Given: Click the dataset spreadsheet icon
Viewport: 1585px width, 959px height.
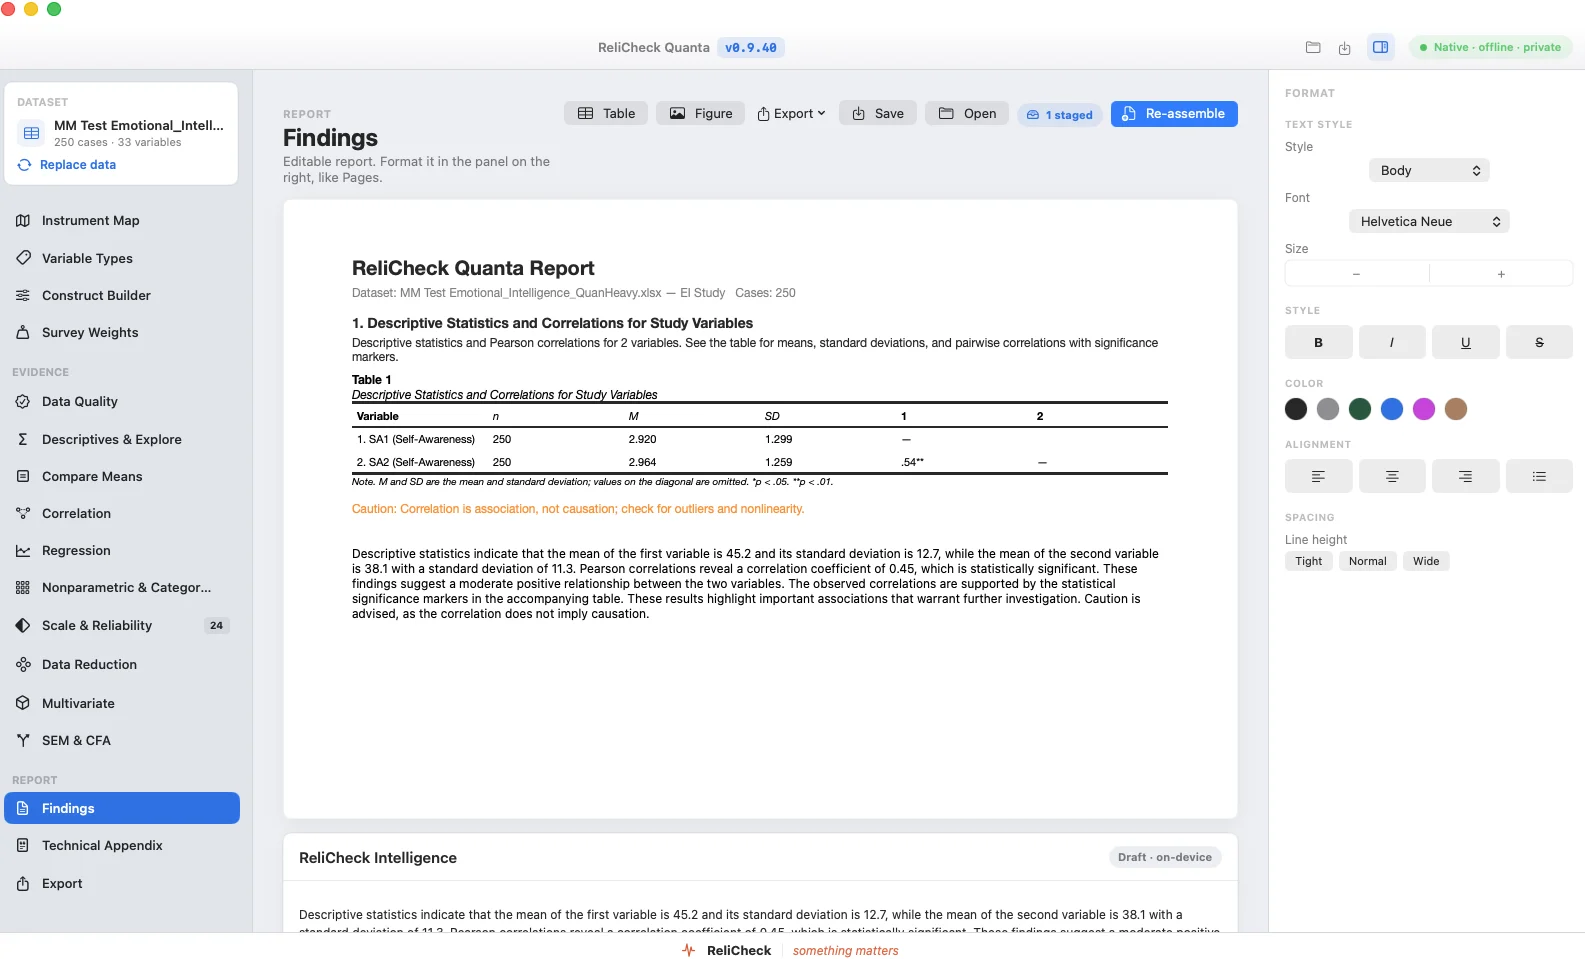Looking at the screenshot, I should [x=32, y=133].
